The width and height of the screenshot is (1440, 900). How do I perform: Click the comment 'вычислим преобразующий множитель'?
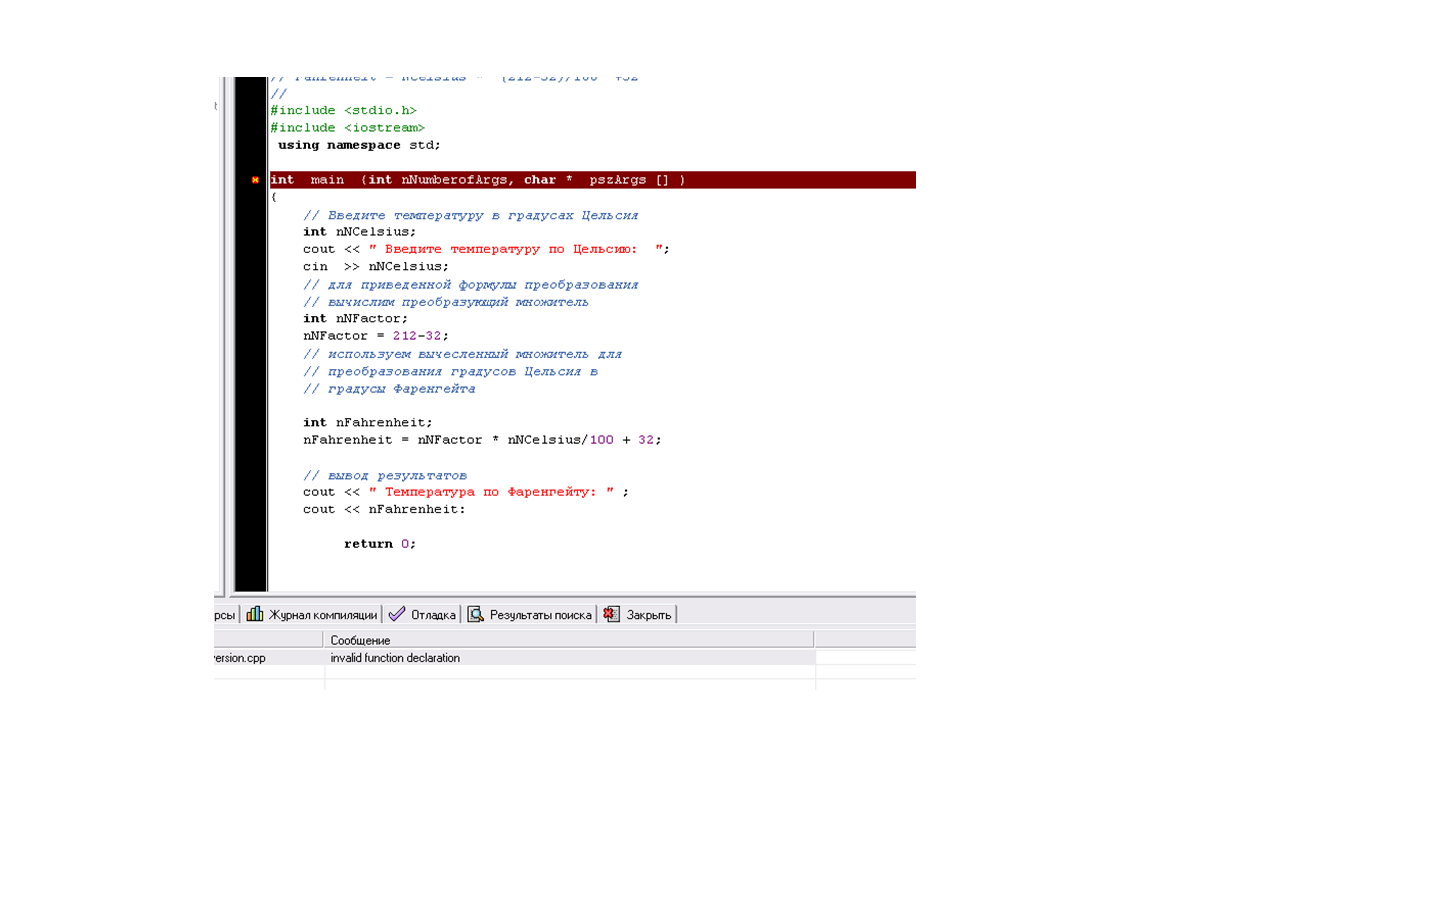(x=446, y=302)
